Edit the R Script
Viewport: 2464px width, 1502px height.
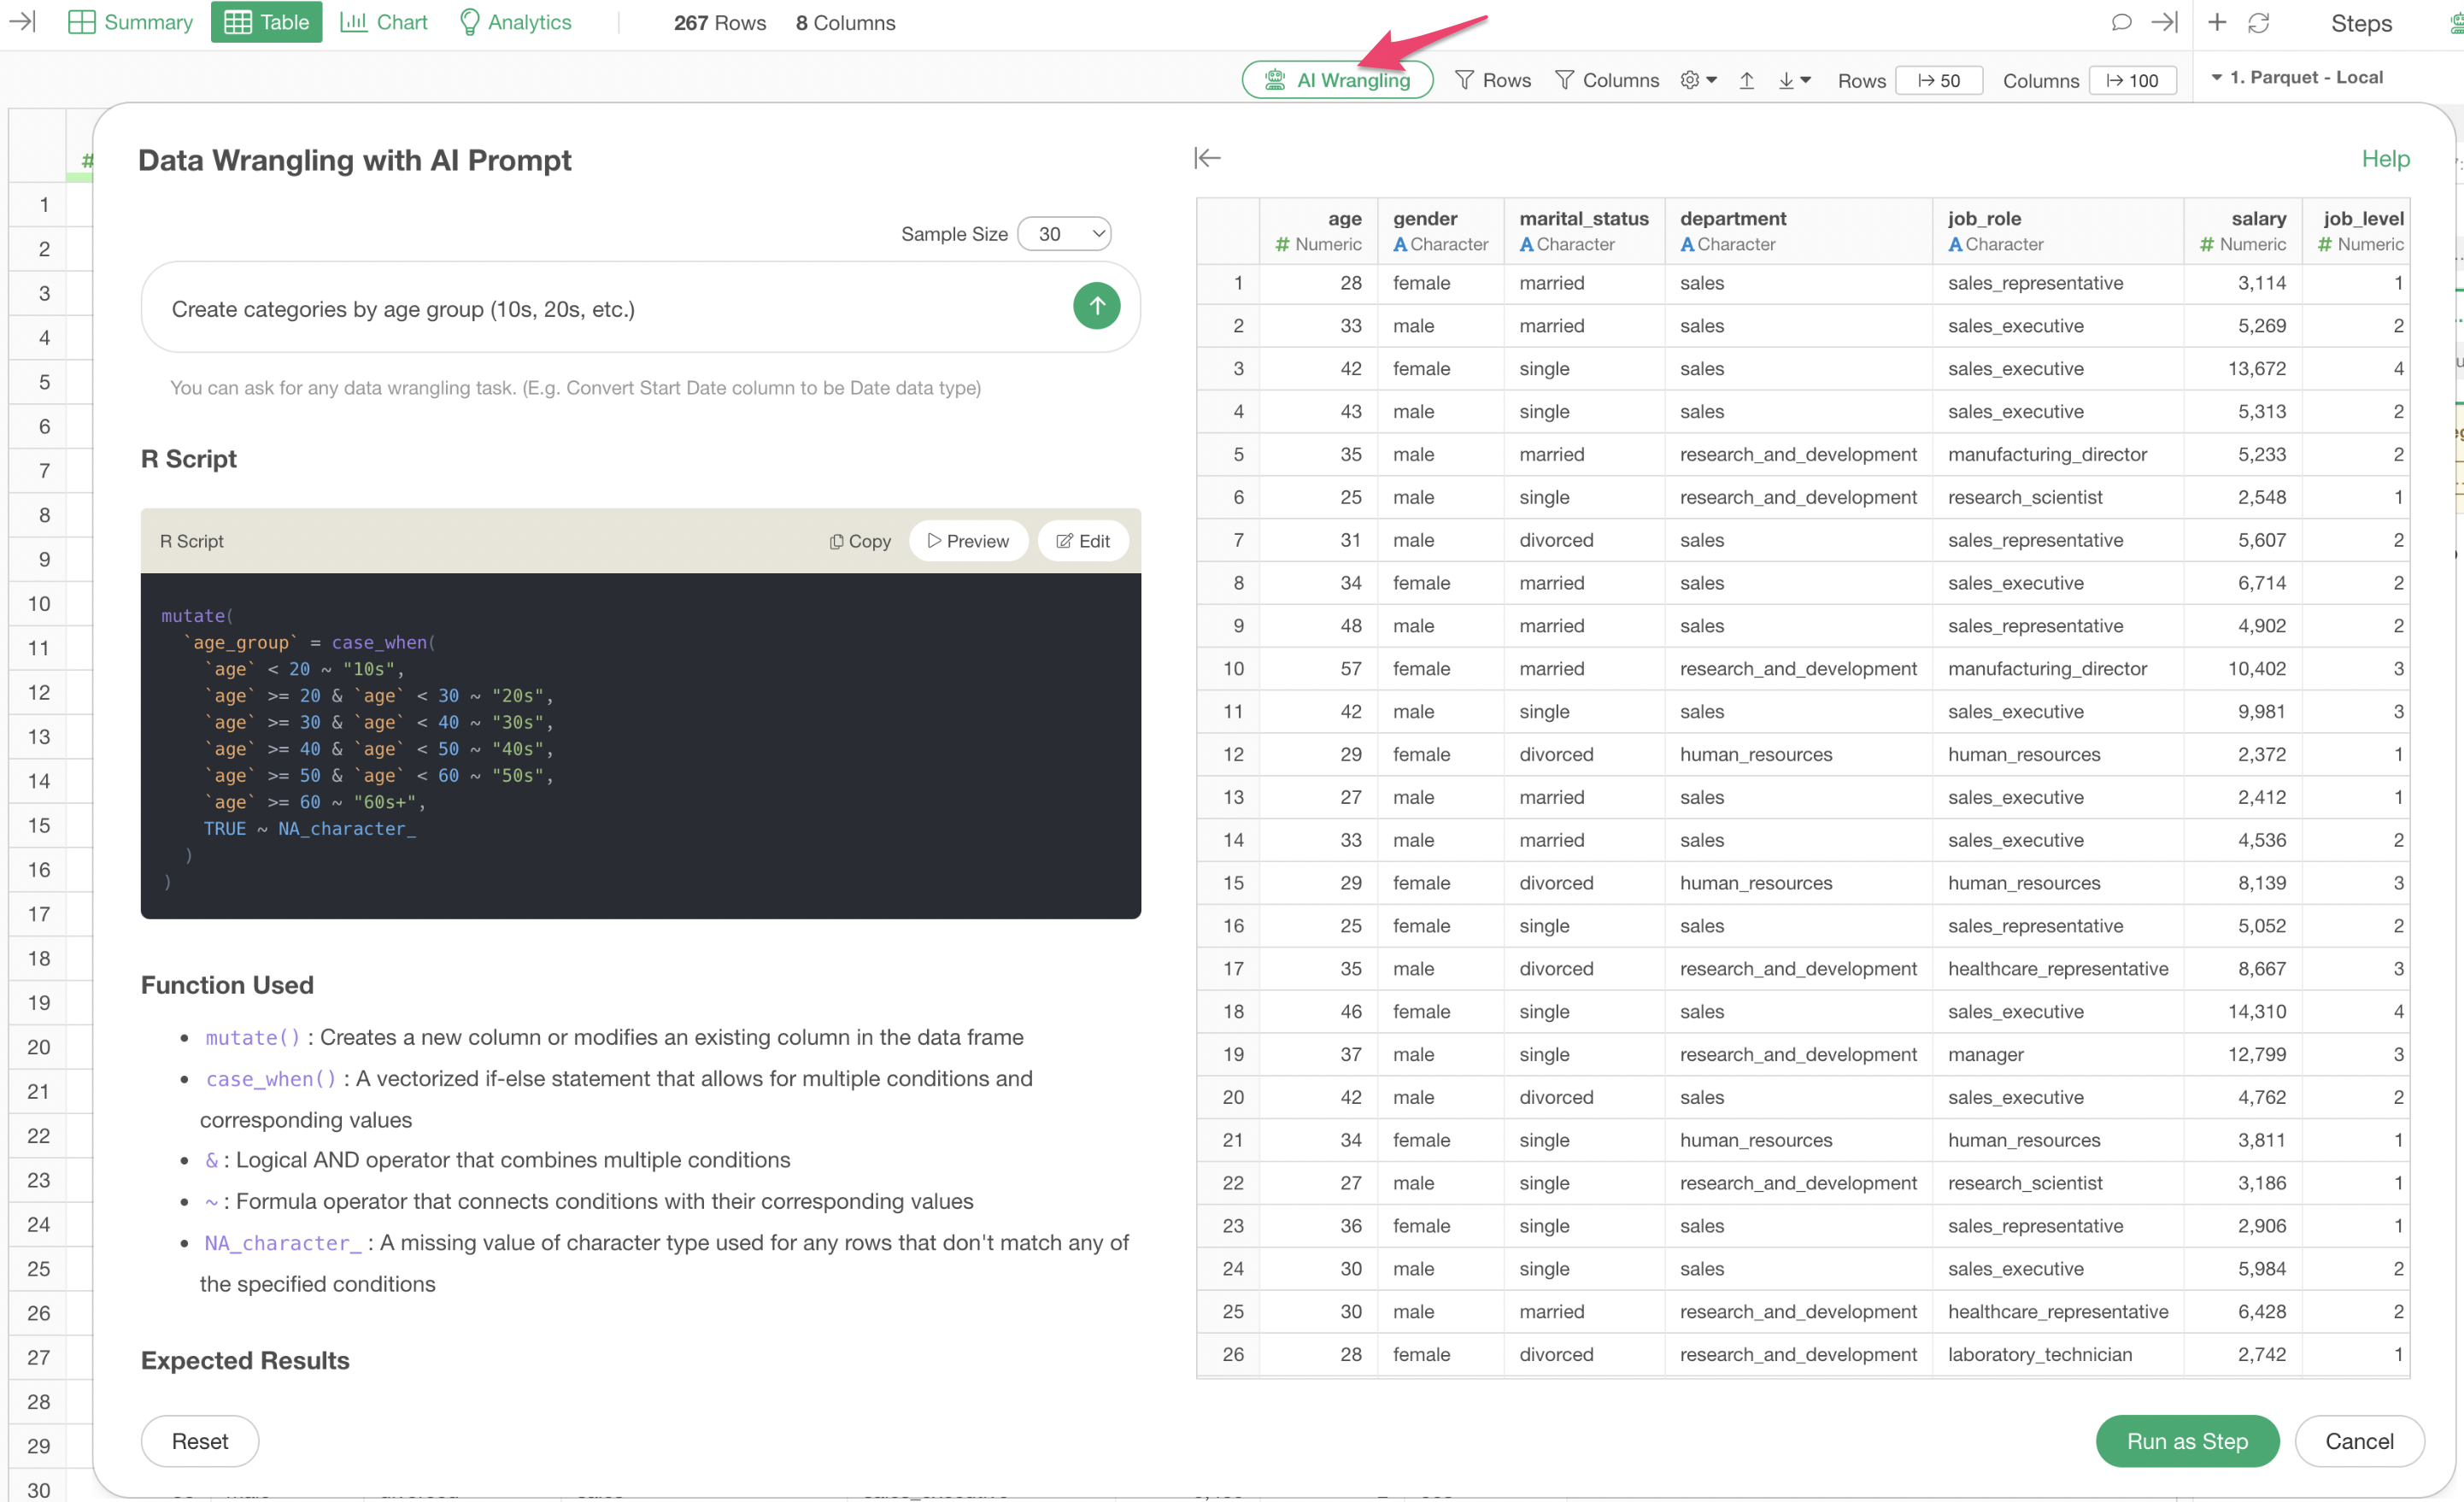tap(1083, 541)
